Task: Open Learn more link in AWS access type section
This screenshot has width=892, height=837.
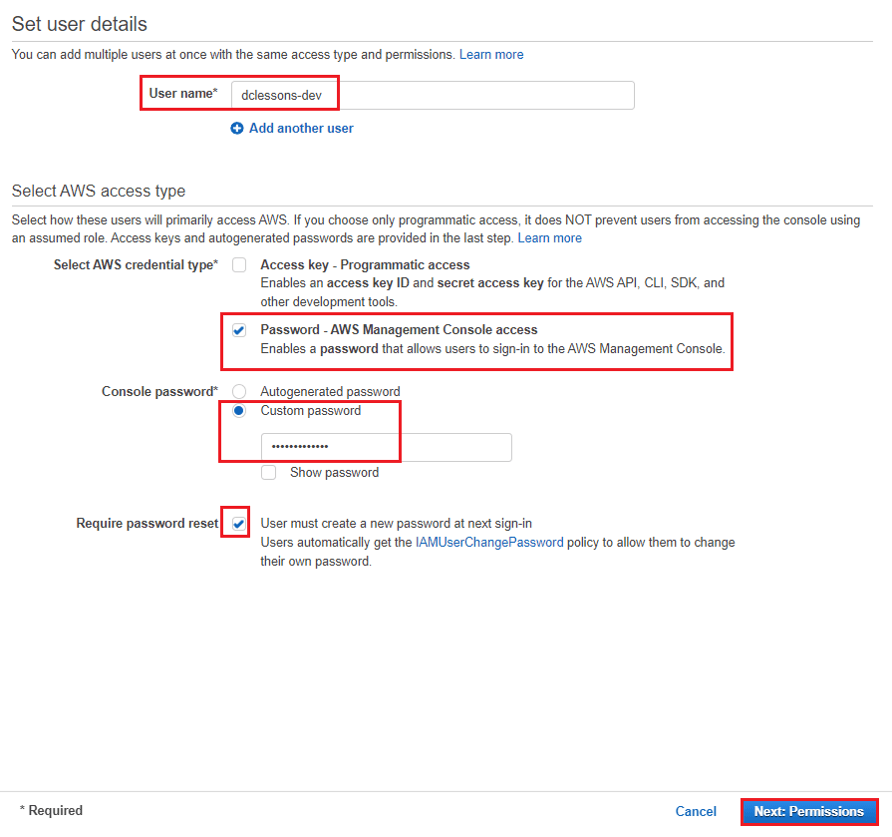Action: 550,238
